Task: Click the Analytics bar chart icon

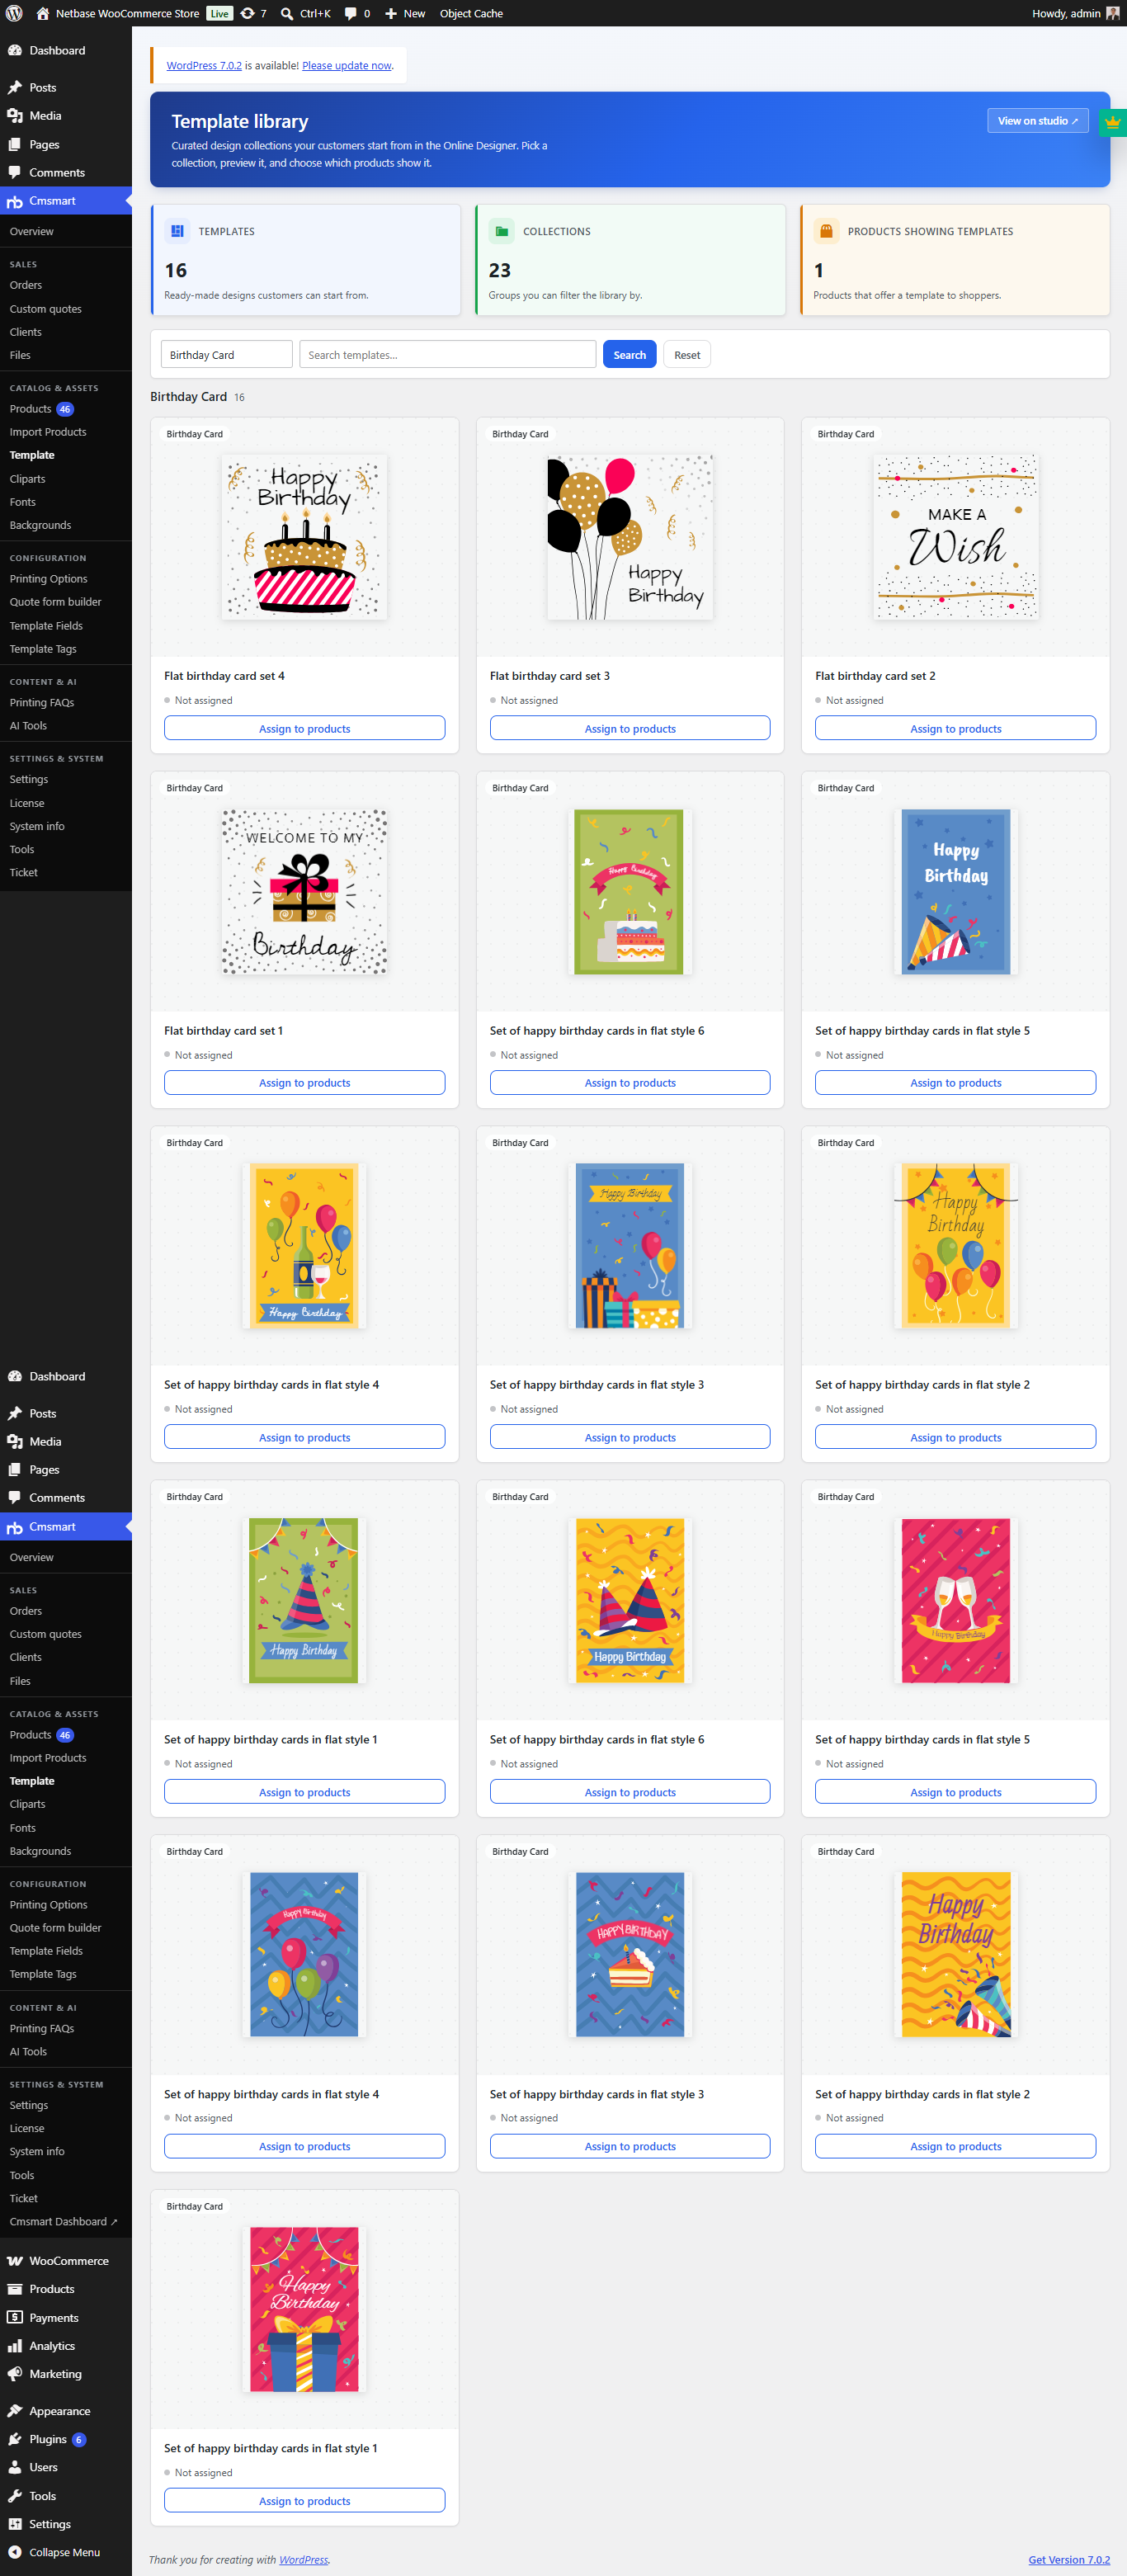Action: [15, 2345]
